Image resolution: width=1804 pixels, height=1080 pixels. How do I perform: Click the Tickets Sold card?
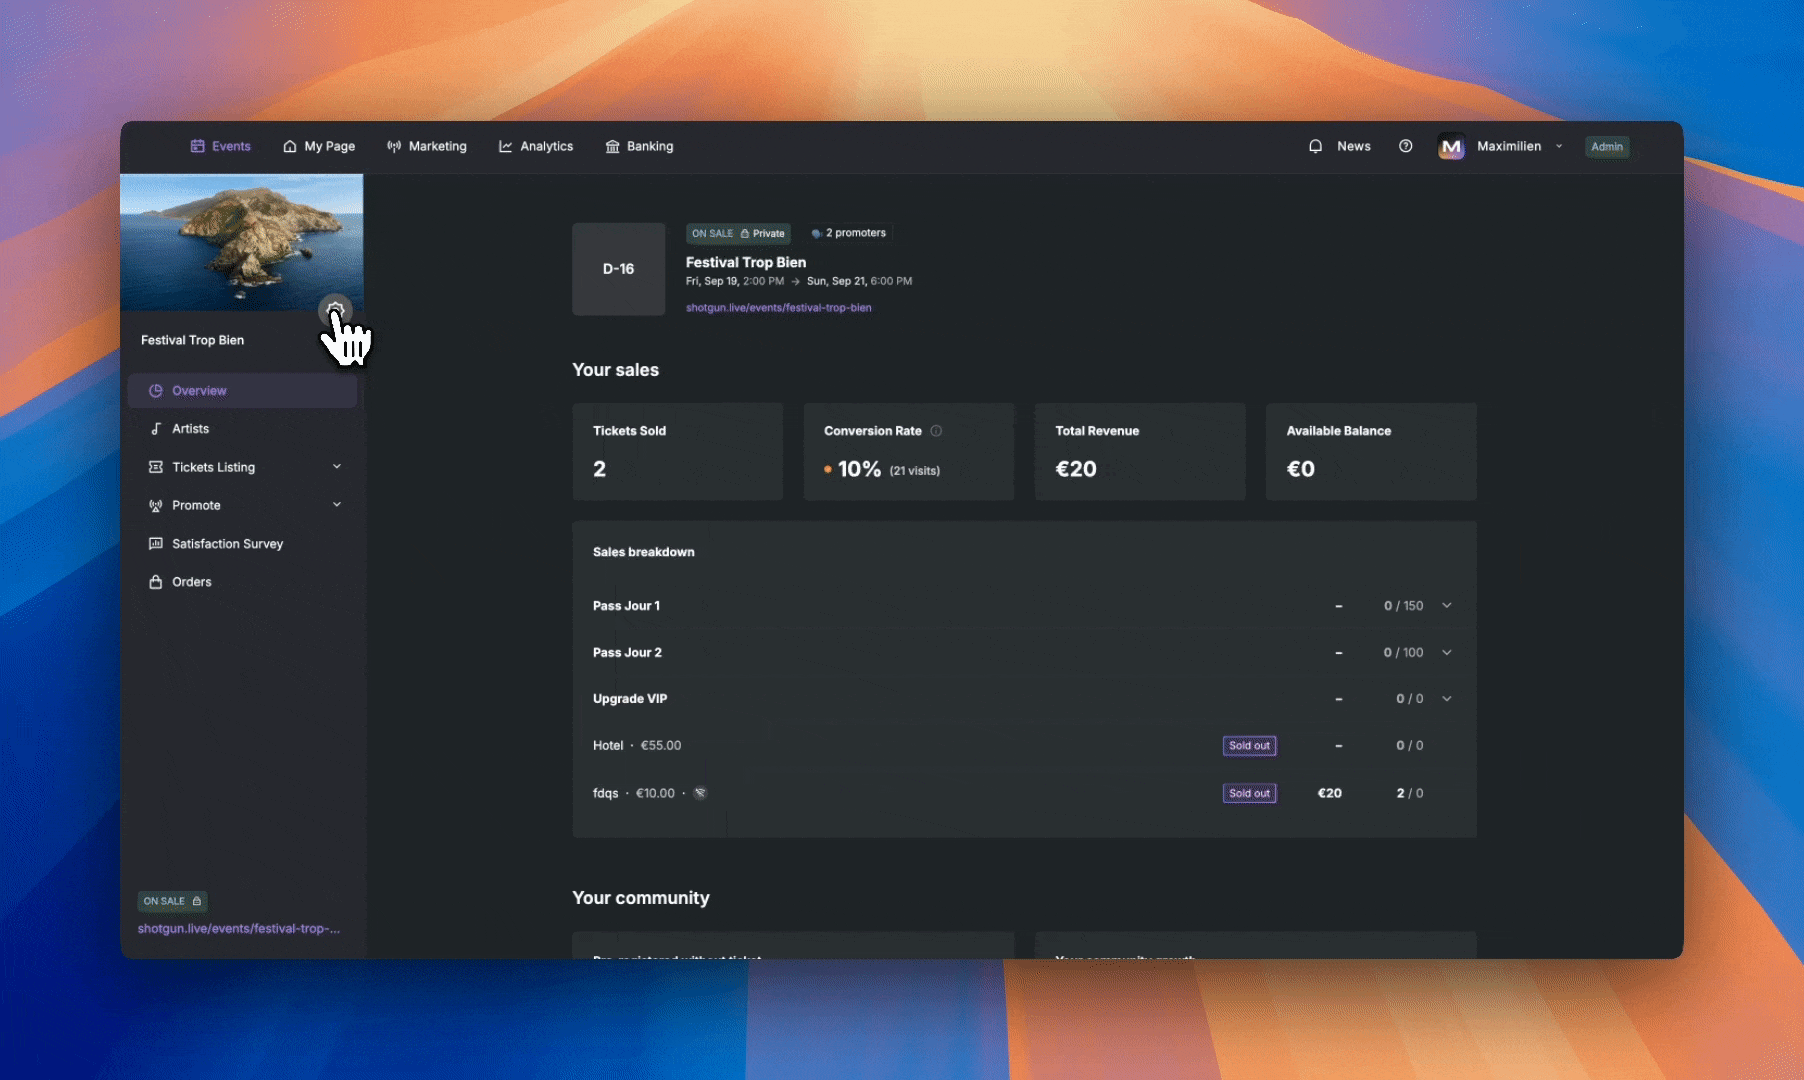coord(677,452)
